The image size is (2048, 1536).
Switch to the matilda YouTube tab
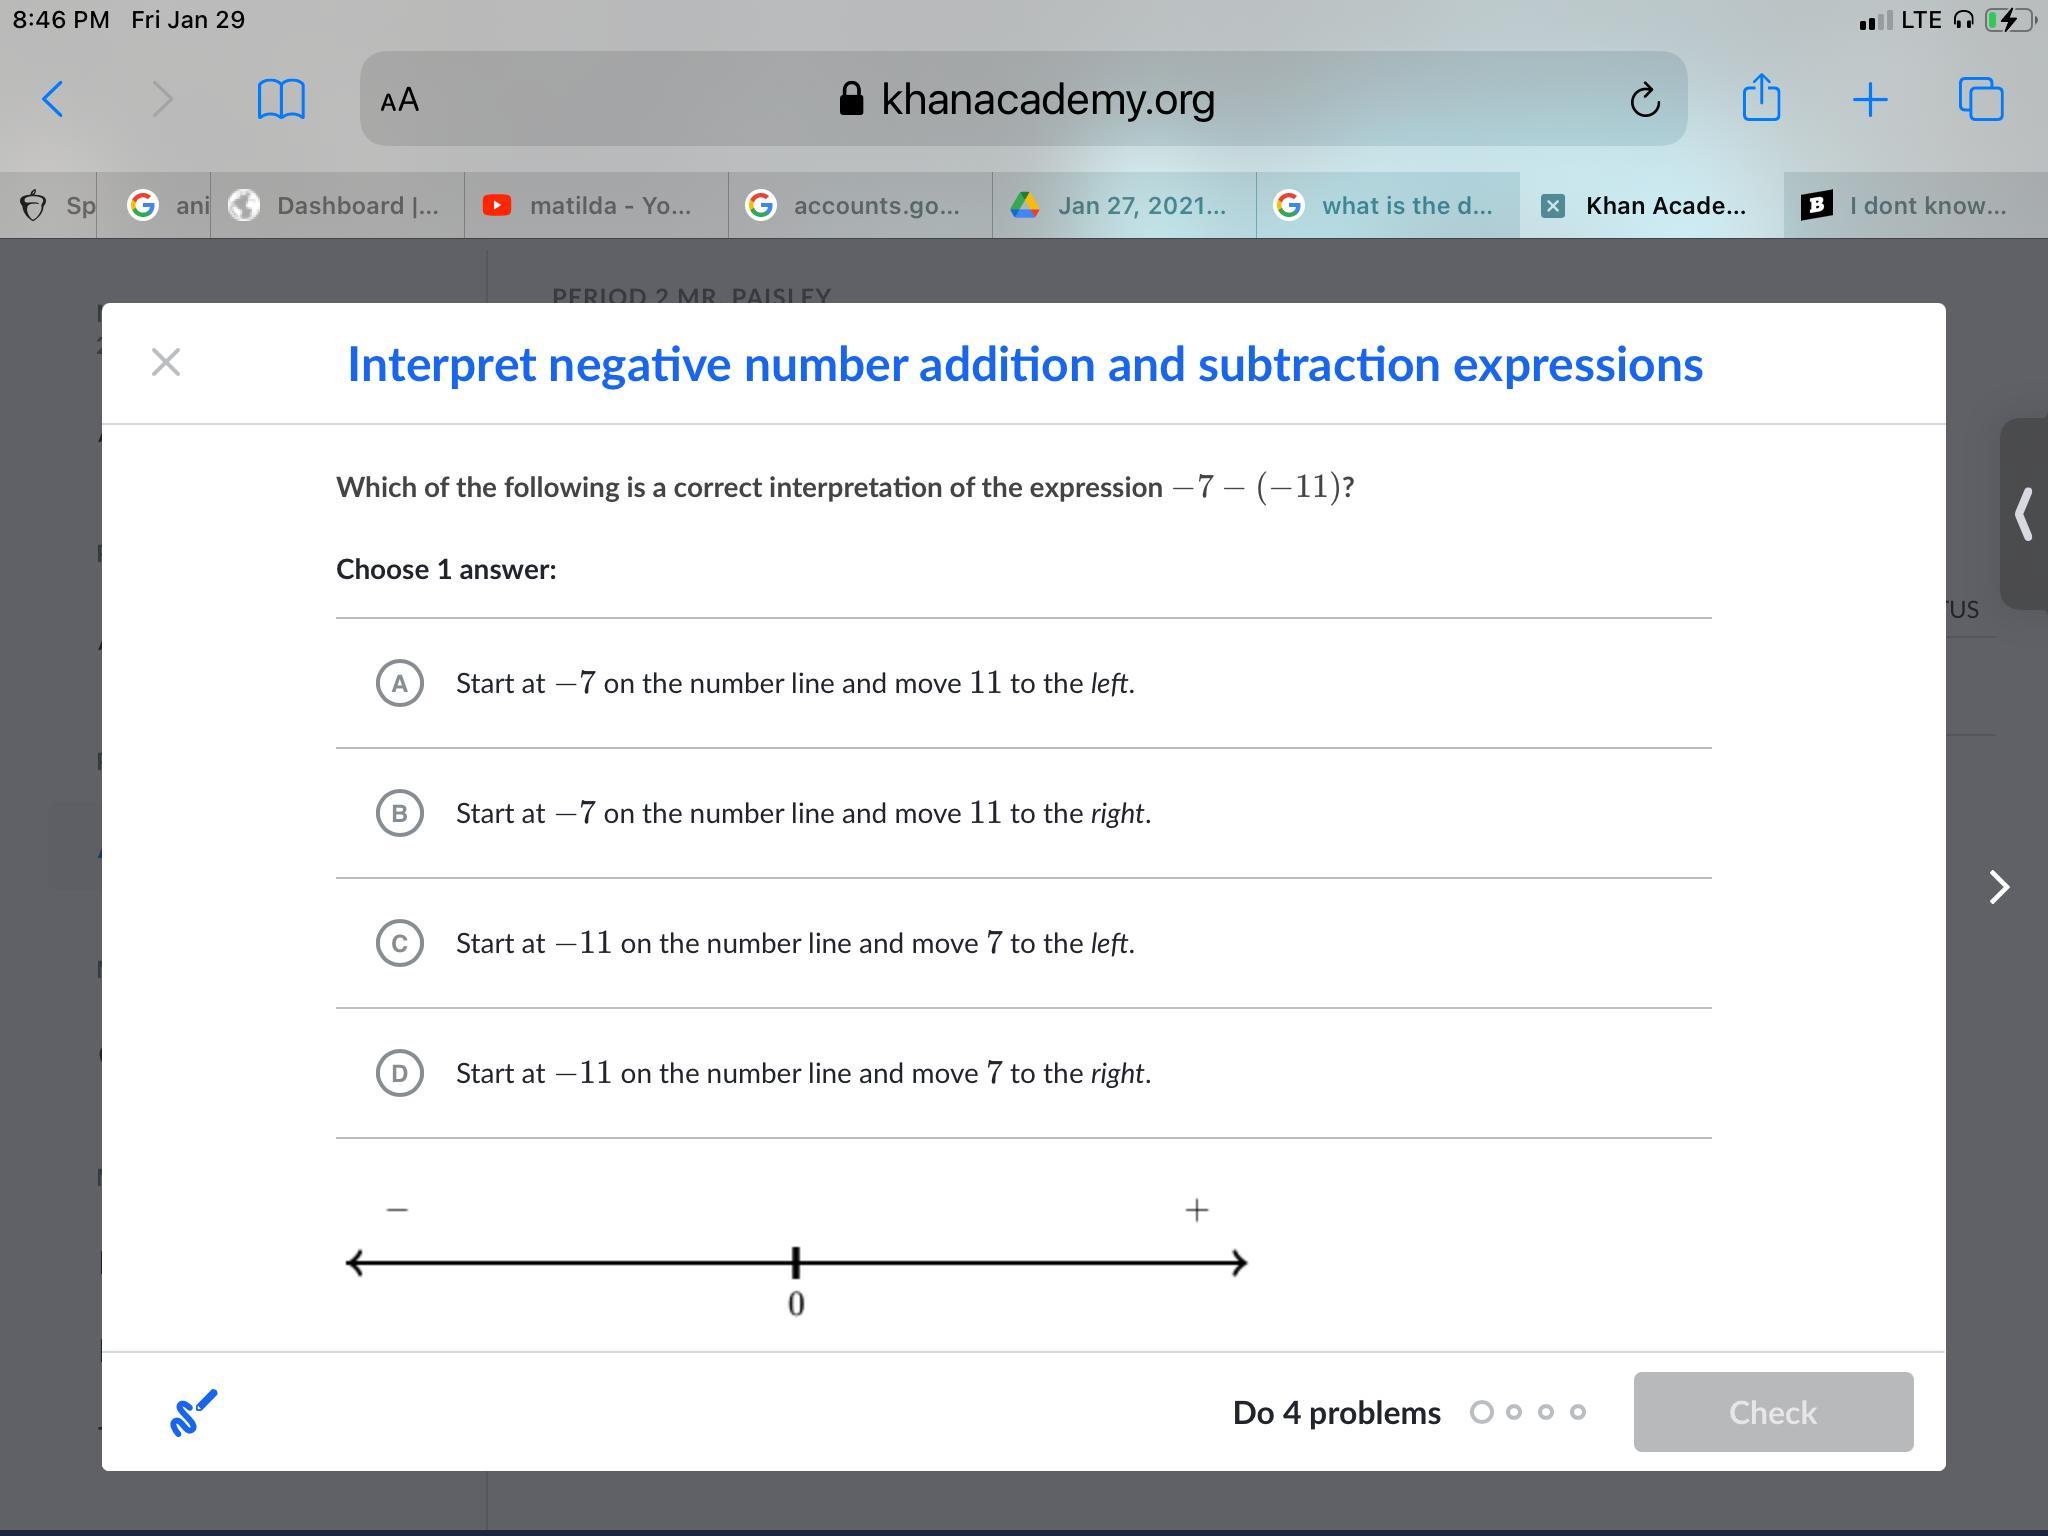[596, 206]
